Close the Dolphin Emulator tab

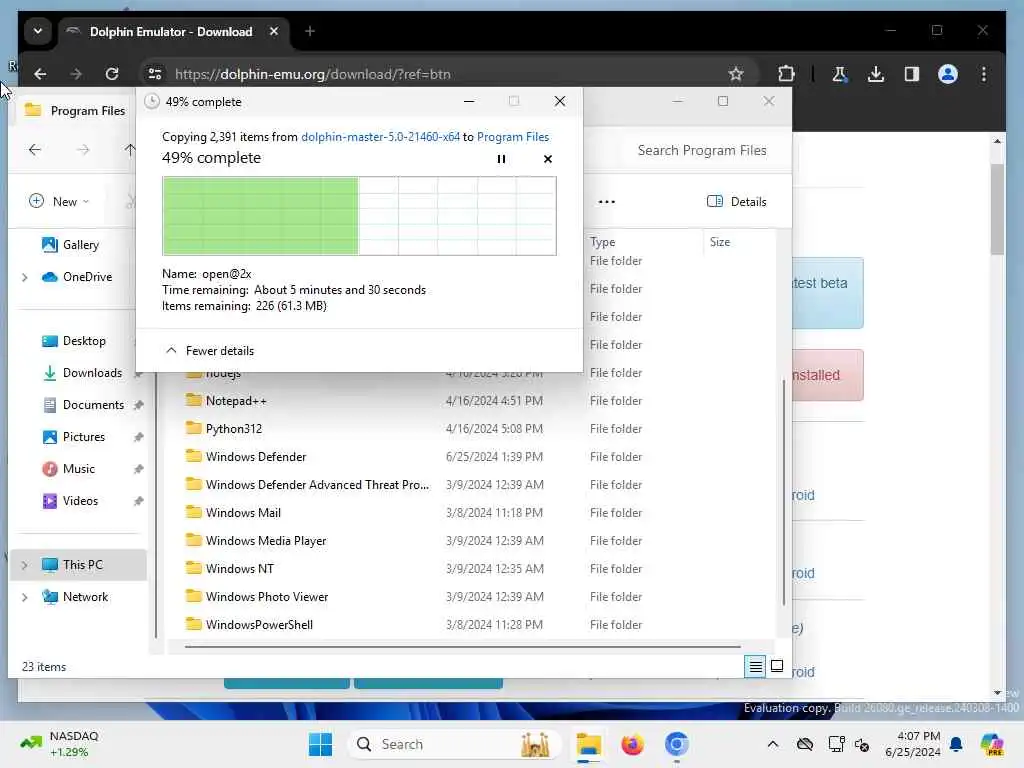[274, 31]
